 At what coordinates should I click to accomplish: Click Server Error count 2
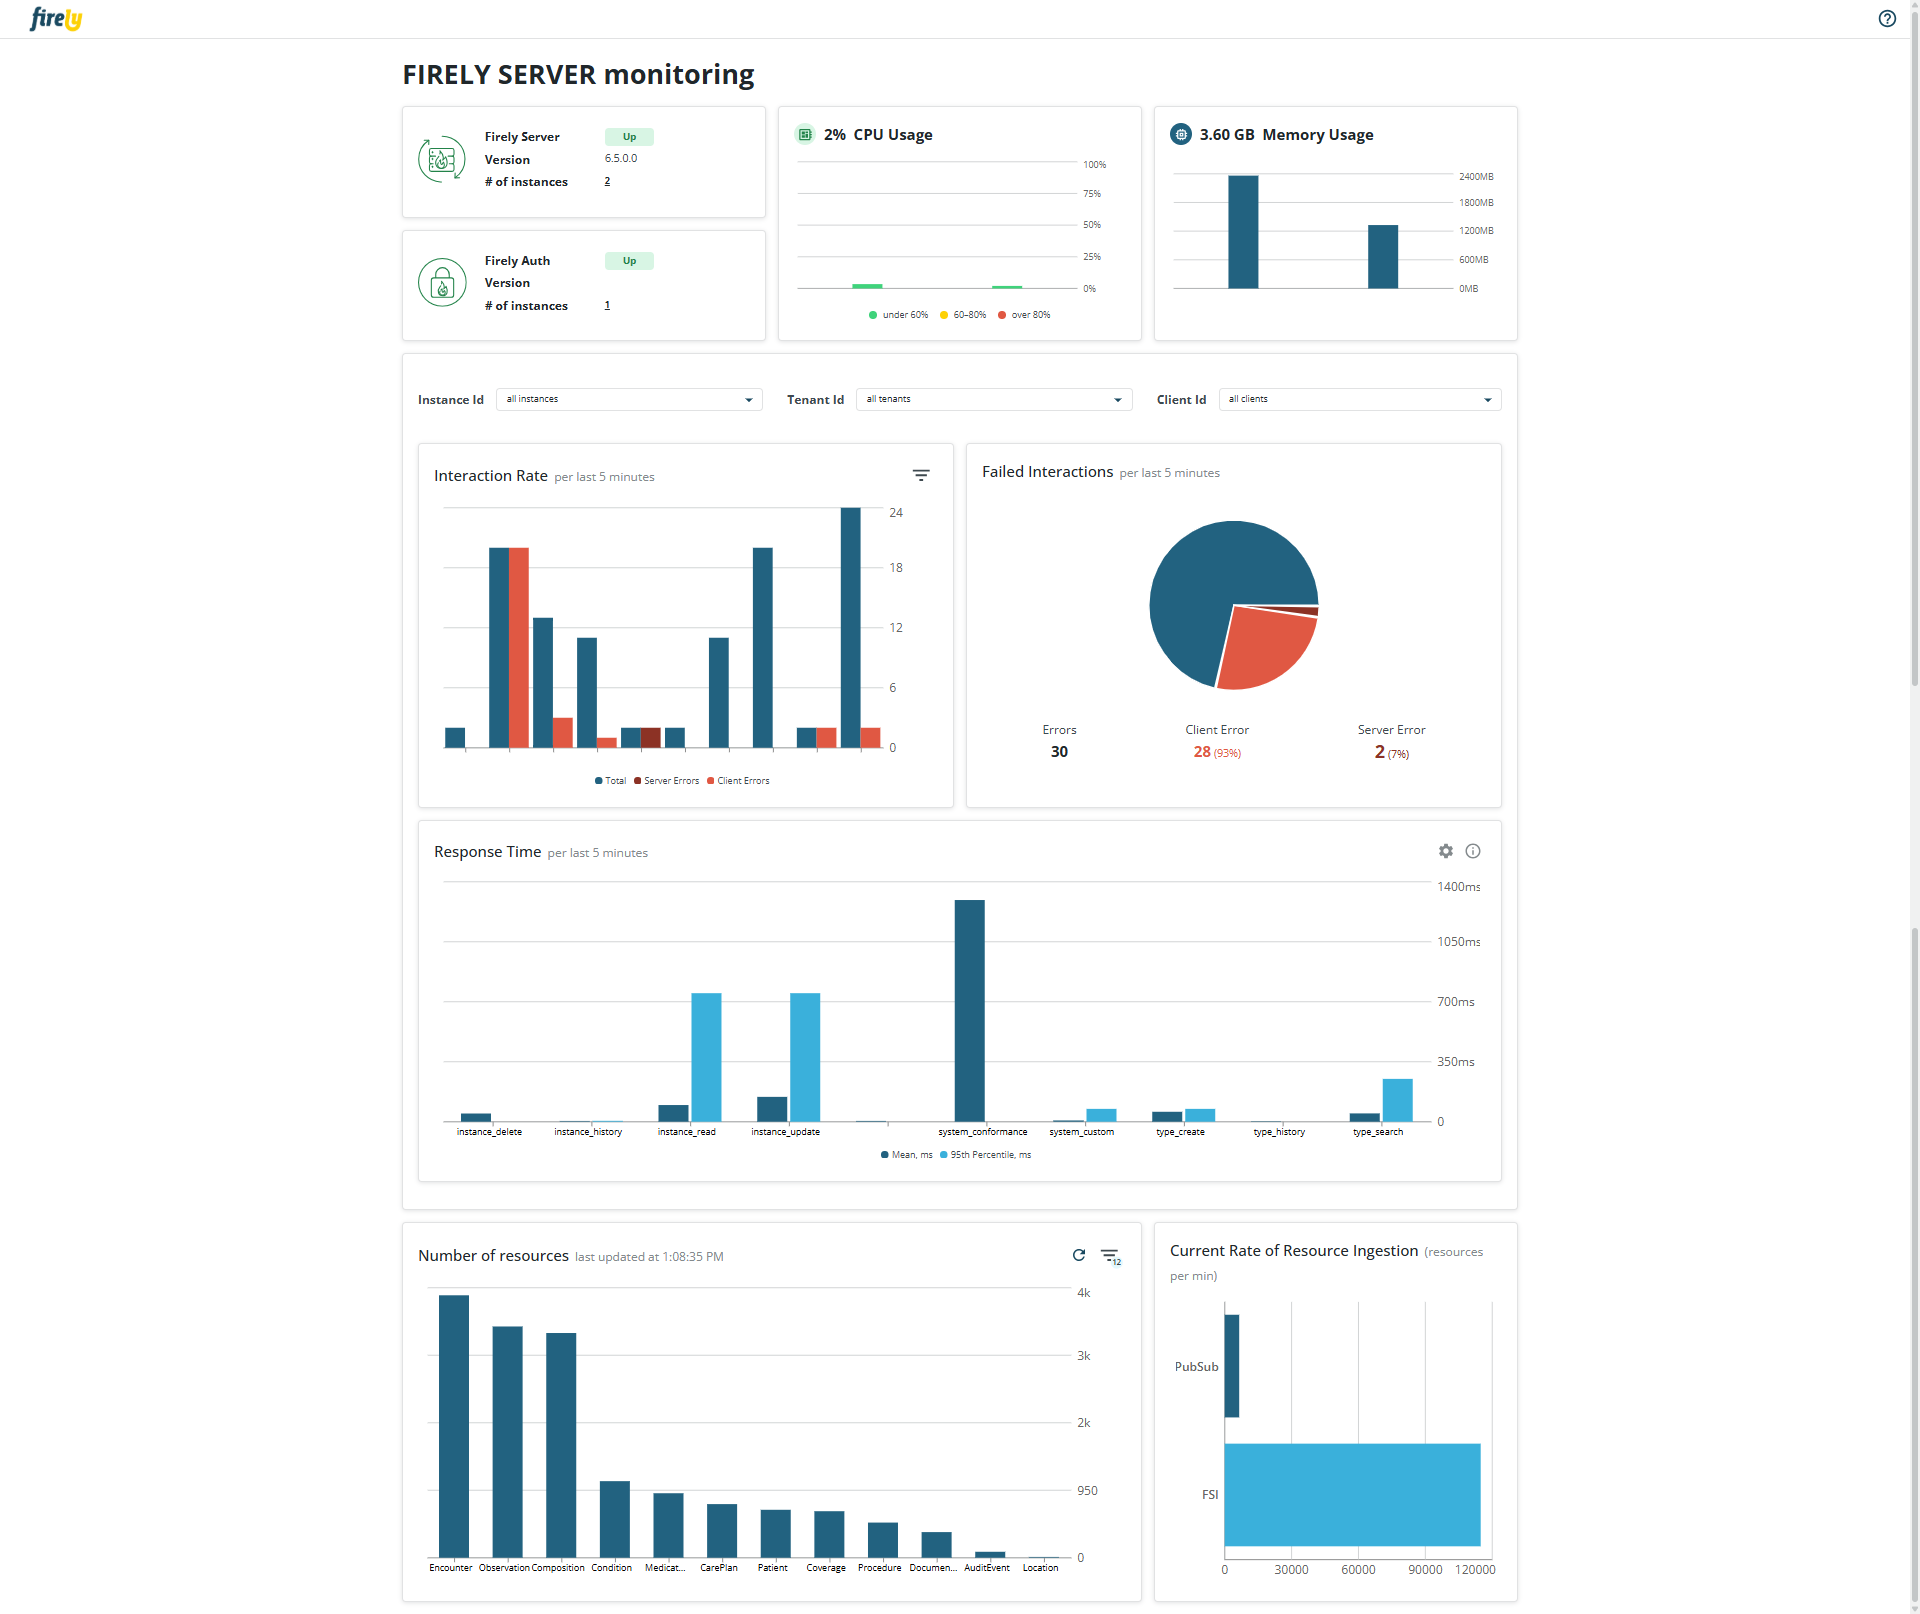tap(1380, 752)
